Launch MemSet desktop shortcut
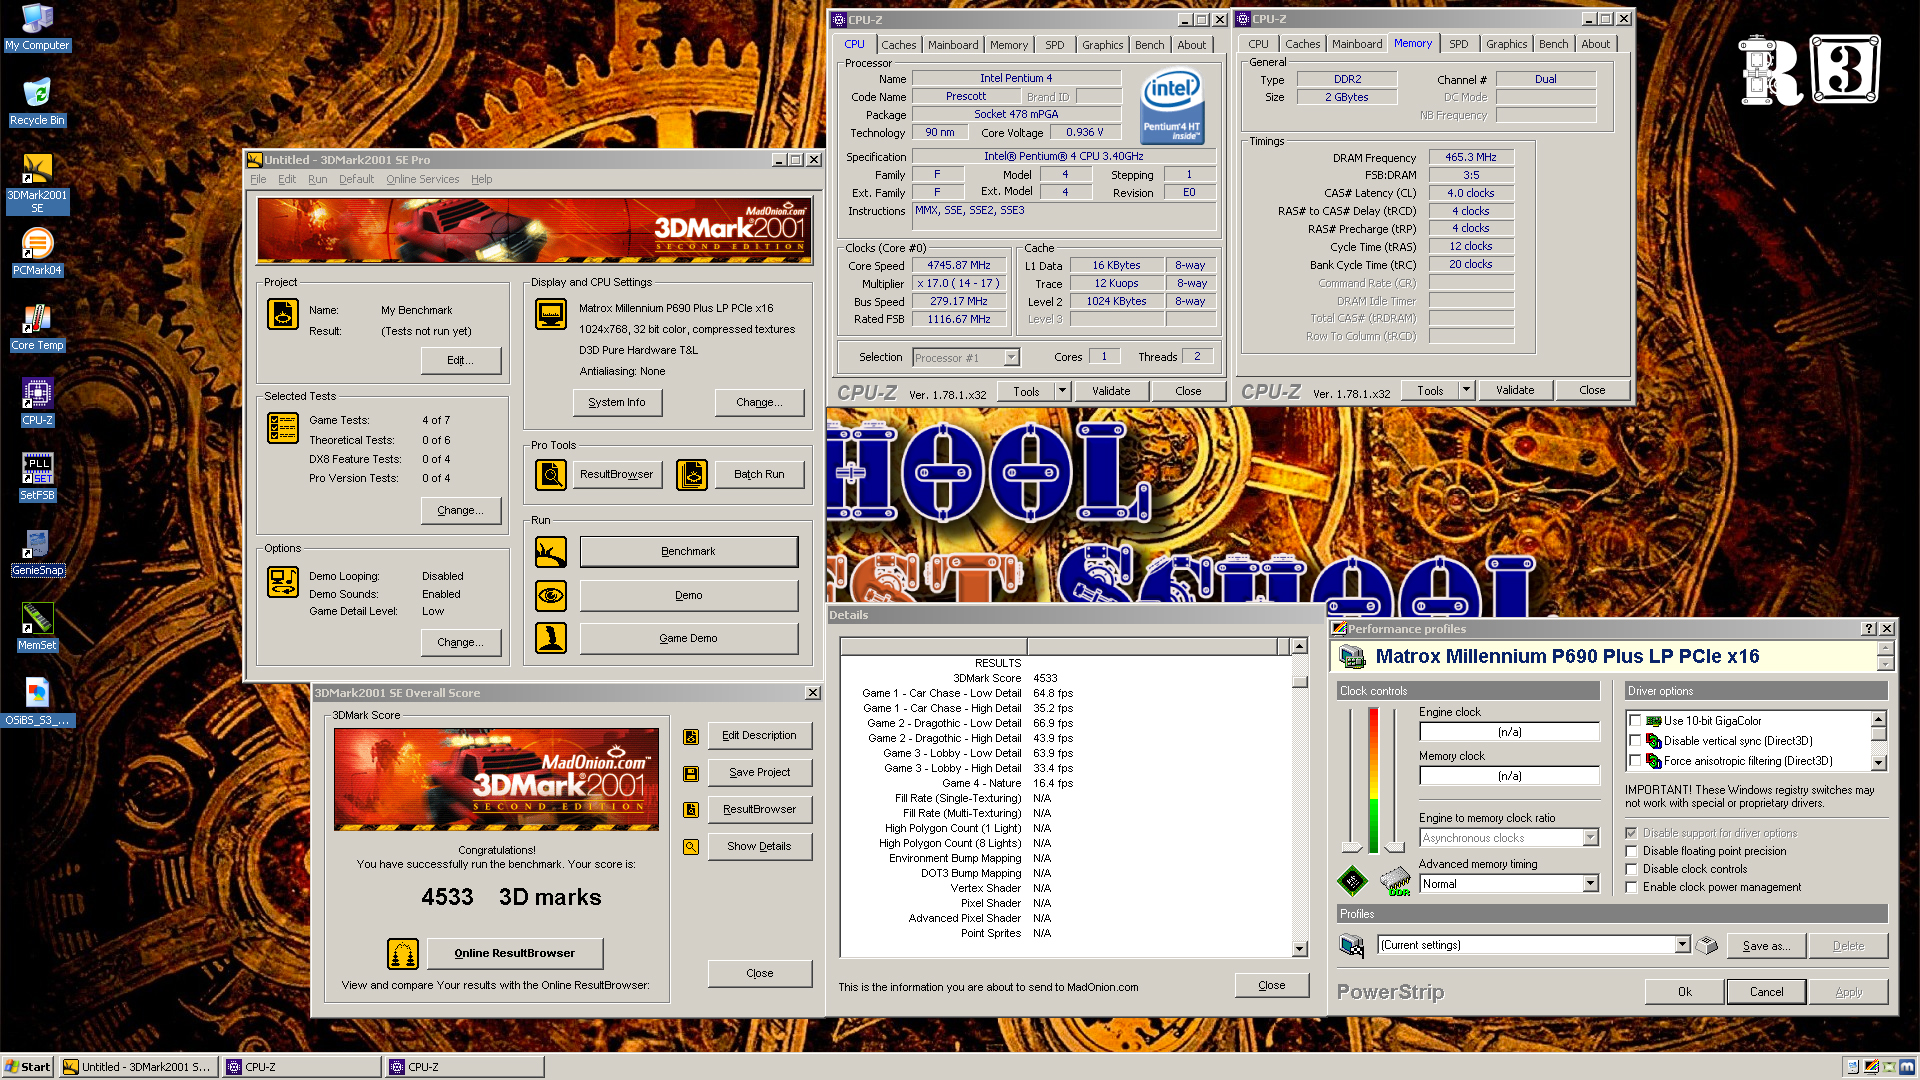1920x1080 pixels. 37,627
